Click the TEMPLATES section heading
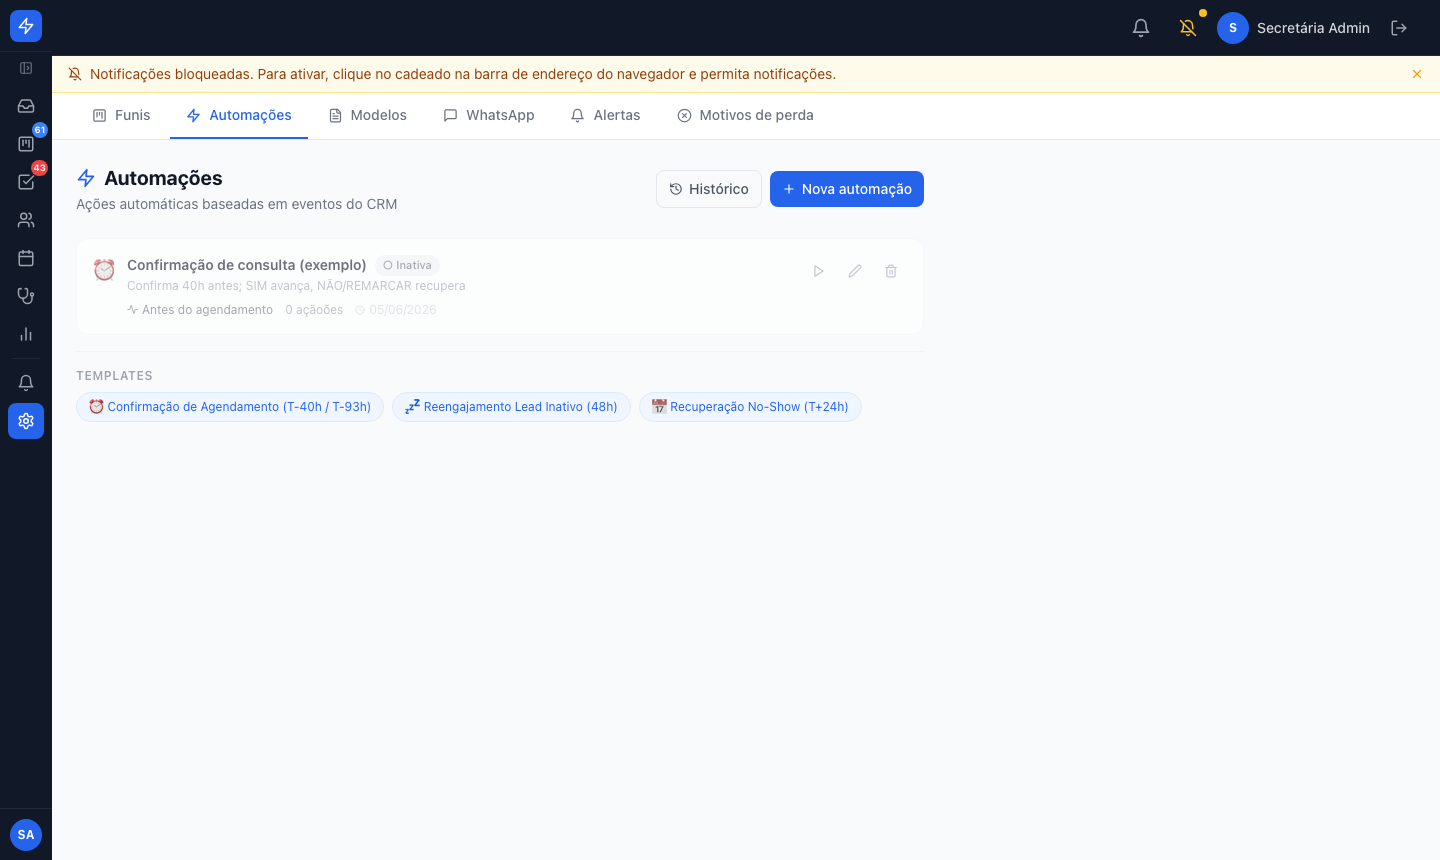The height and width of the screenshot is (860, 1440). click(x=114, y=376)
